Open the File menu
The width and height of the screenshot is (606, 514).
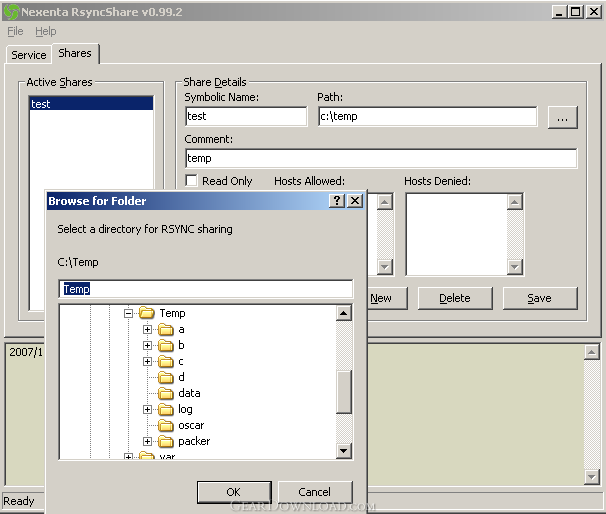[15, 31]
